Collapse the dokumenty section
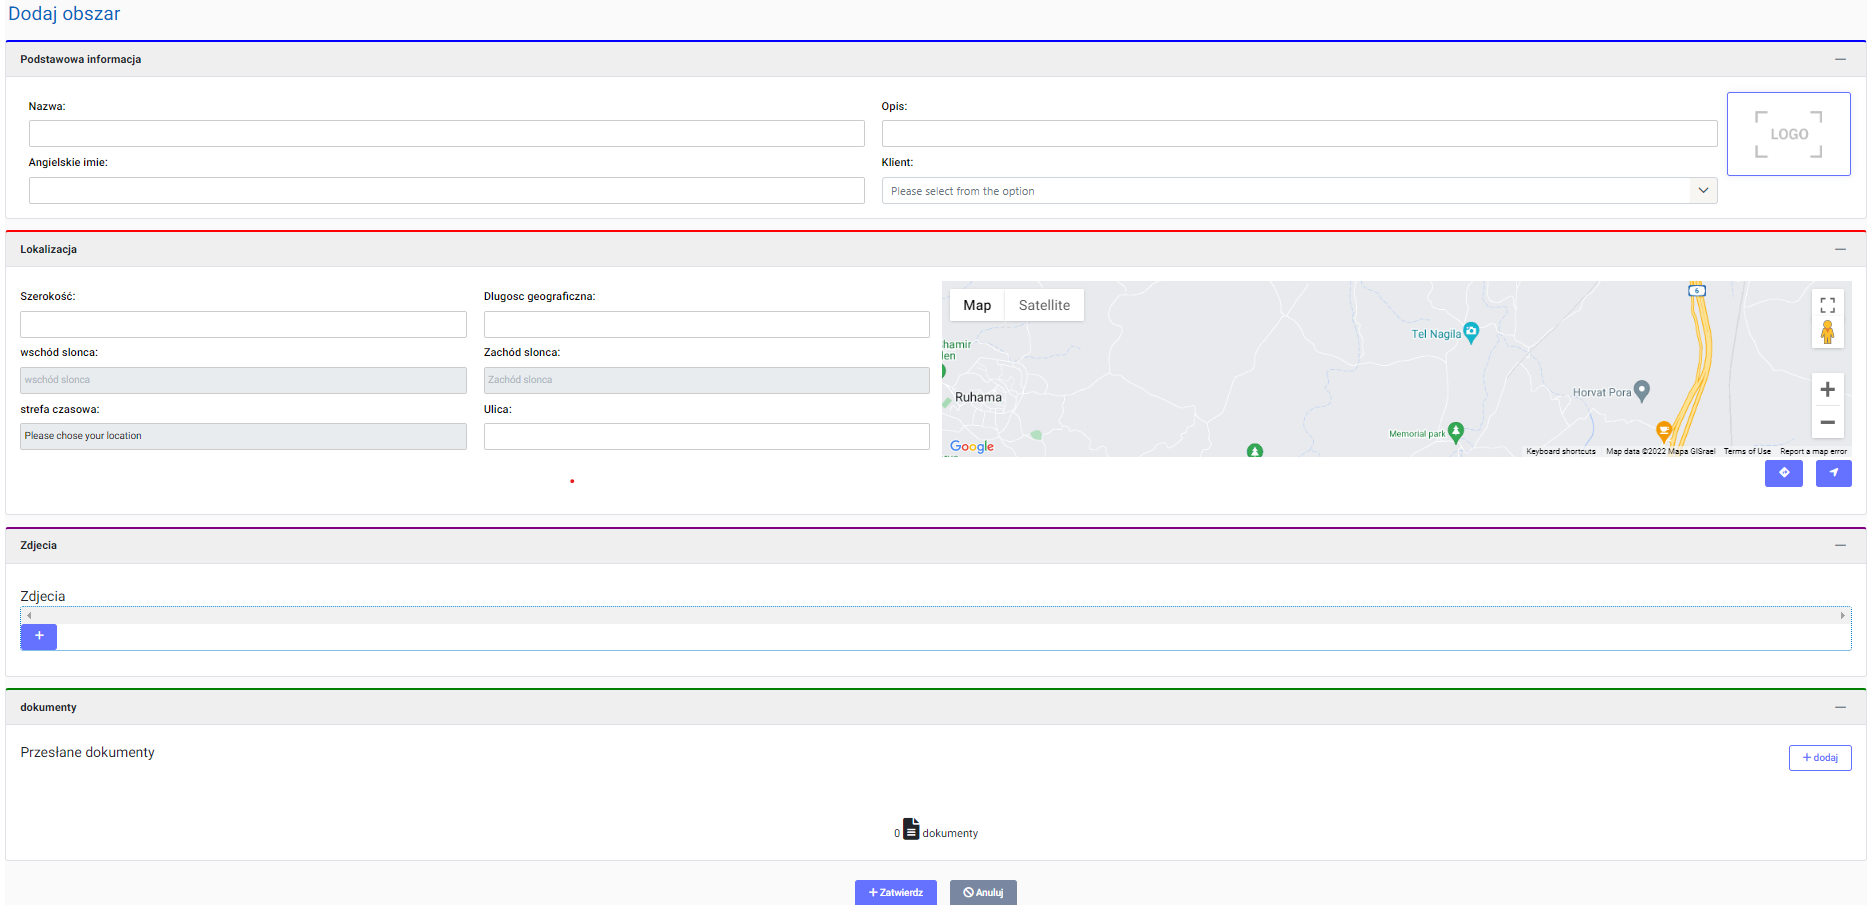 (1840, 707)
